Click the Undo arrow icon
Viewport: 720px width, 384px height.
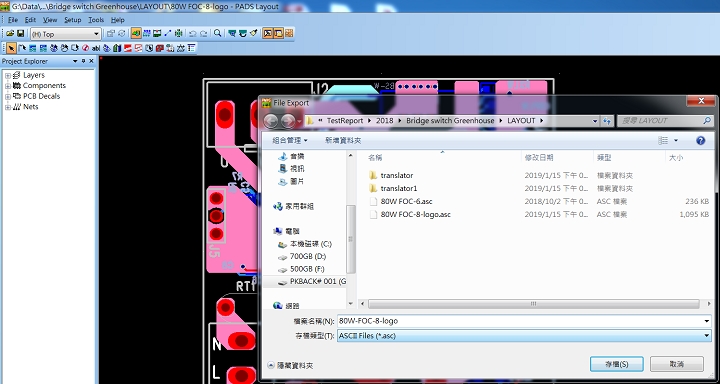(192, 34)
